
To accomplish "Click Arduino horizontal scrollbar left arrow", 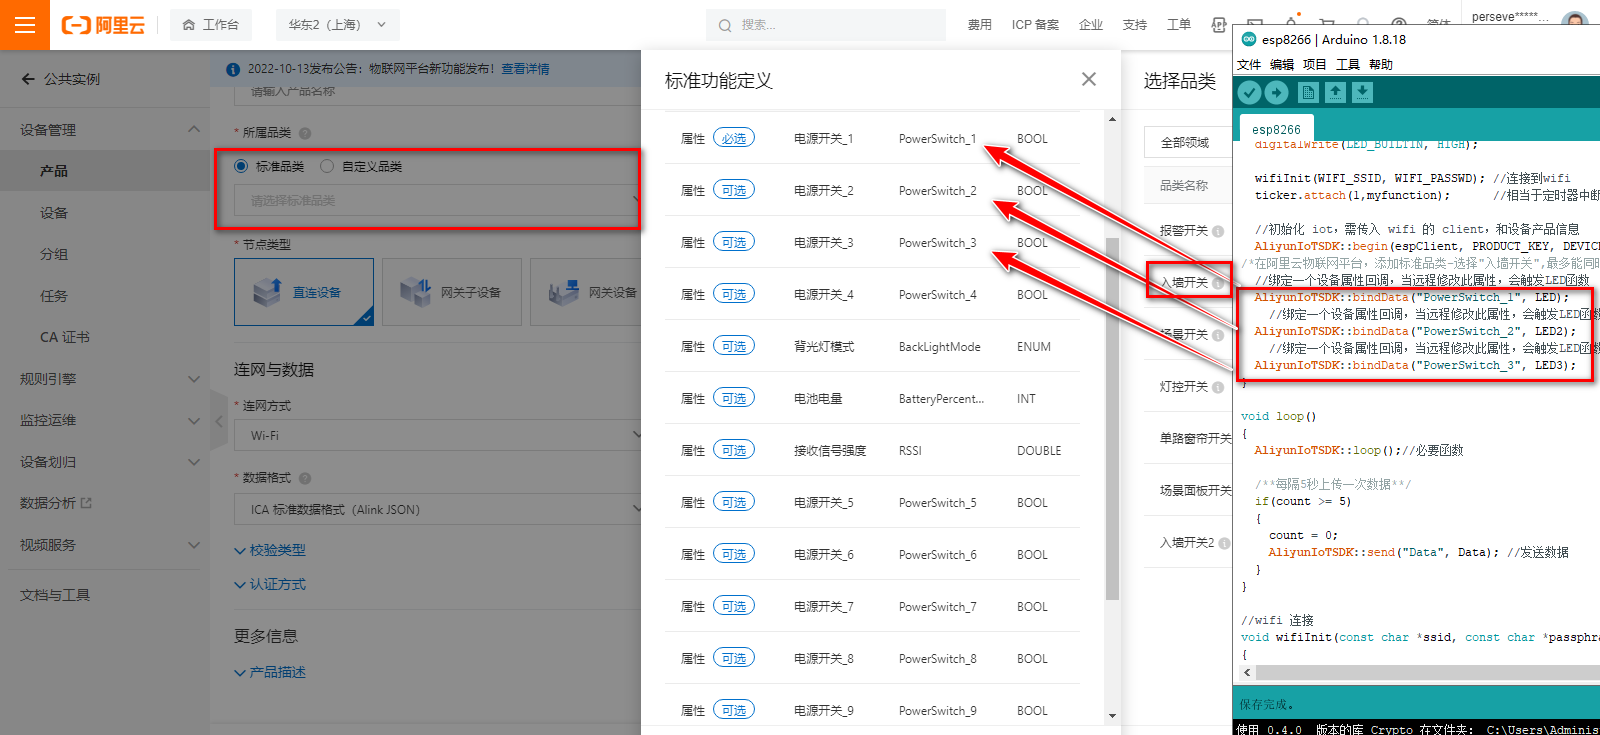I will click(1246, 673).
